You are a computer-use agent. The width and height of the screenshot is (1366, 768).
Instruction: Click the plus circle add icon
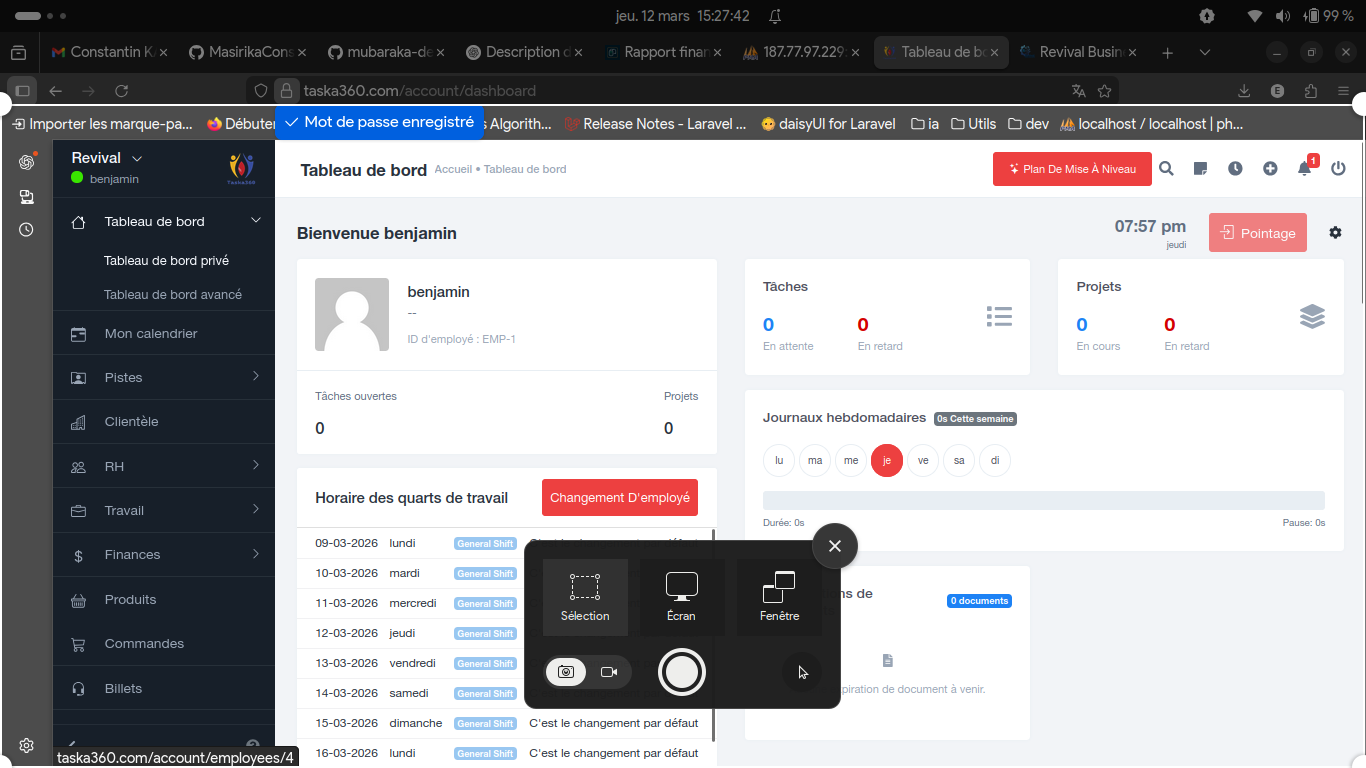tap(1270, 169)
